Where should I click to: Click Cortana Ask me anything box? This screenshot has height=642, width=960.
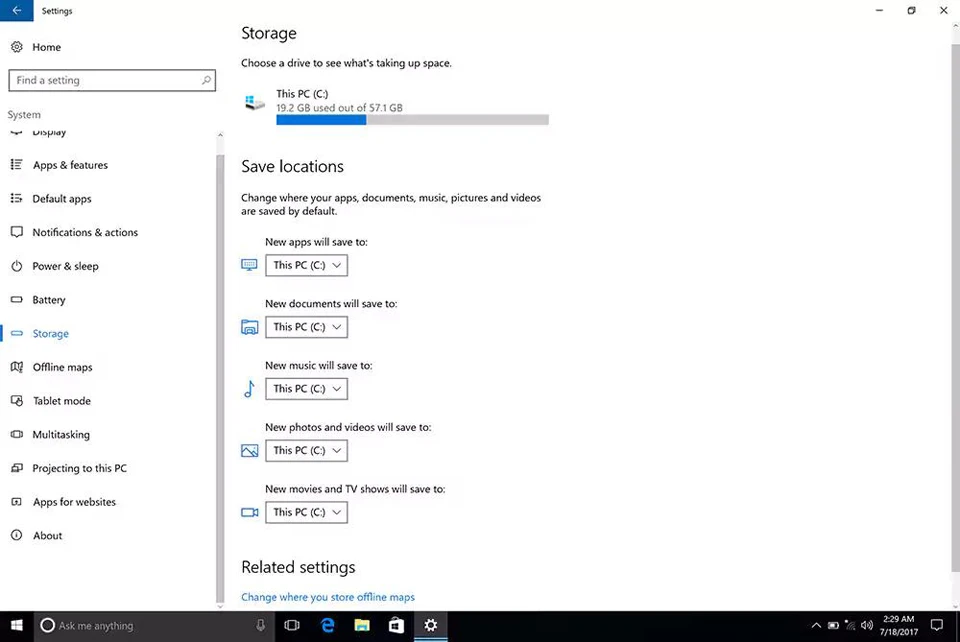pos(154,625)
